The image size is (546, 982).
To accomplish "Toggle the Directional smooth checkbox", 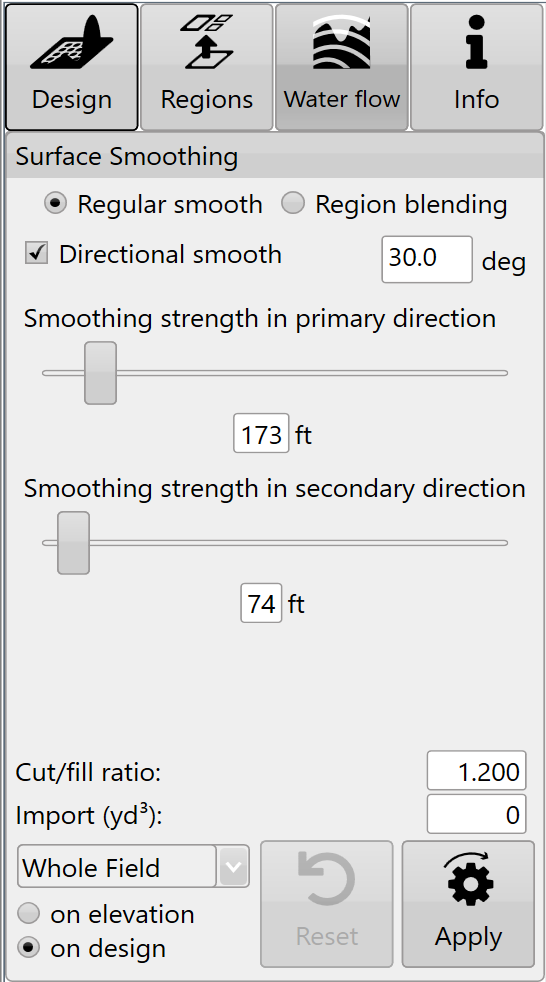I will tap(36, 253).
